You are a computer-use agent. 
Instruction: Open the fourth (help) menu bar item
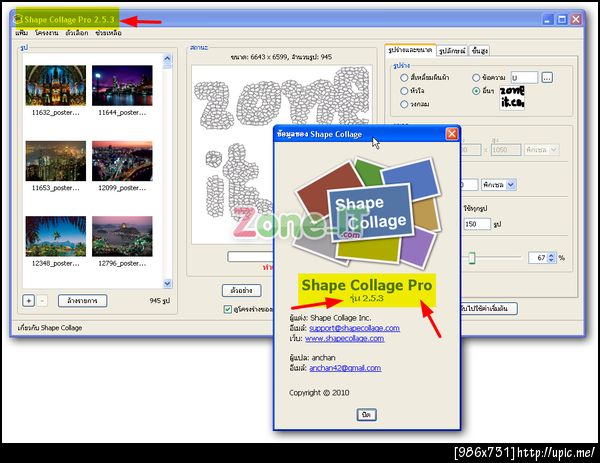tap(109, 33)
